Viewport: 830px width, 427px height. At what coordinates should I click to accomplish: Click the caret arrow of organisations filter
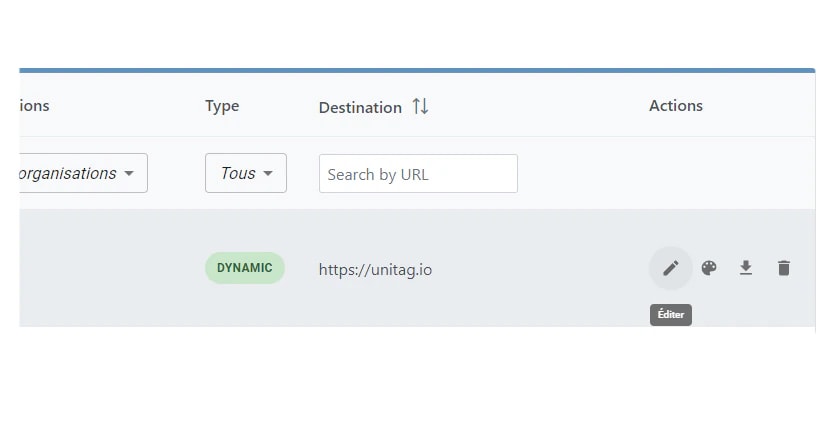coord(129,174)
